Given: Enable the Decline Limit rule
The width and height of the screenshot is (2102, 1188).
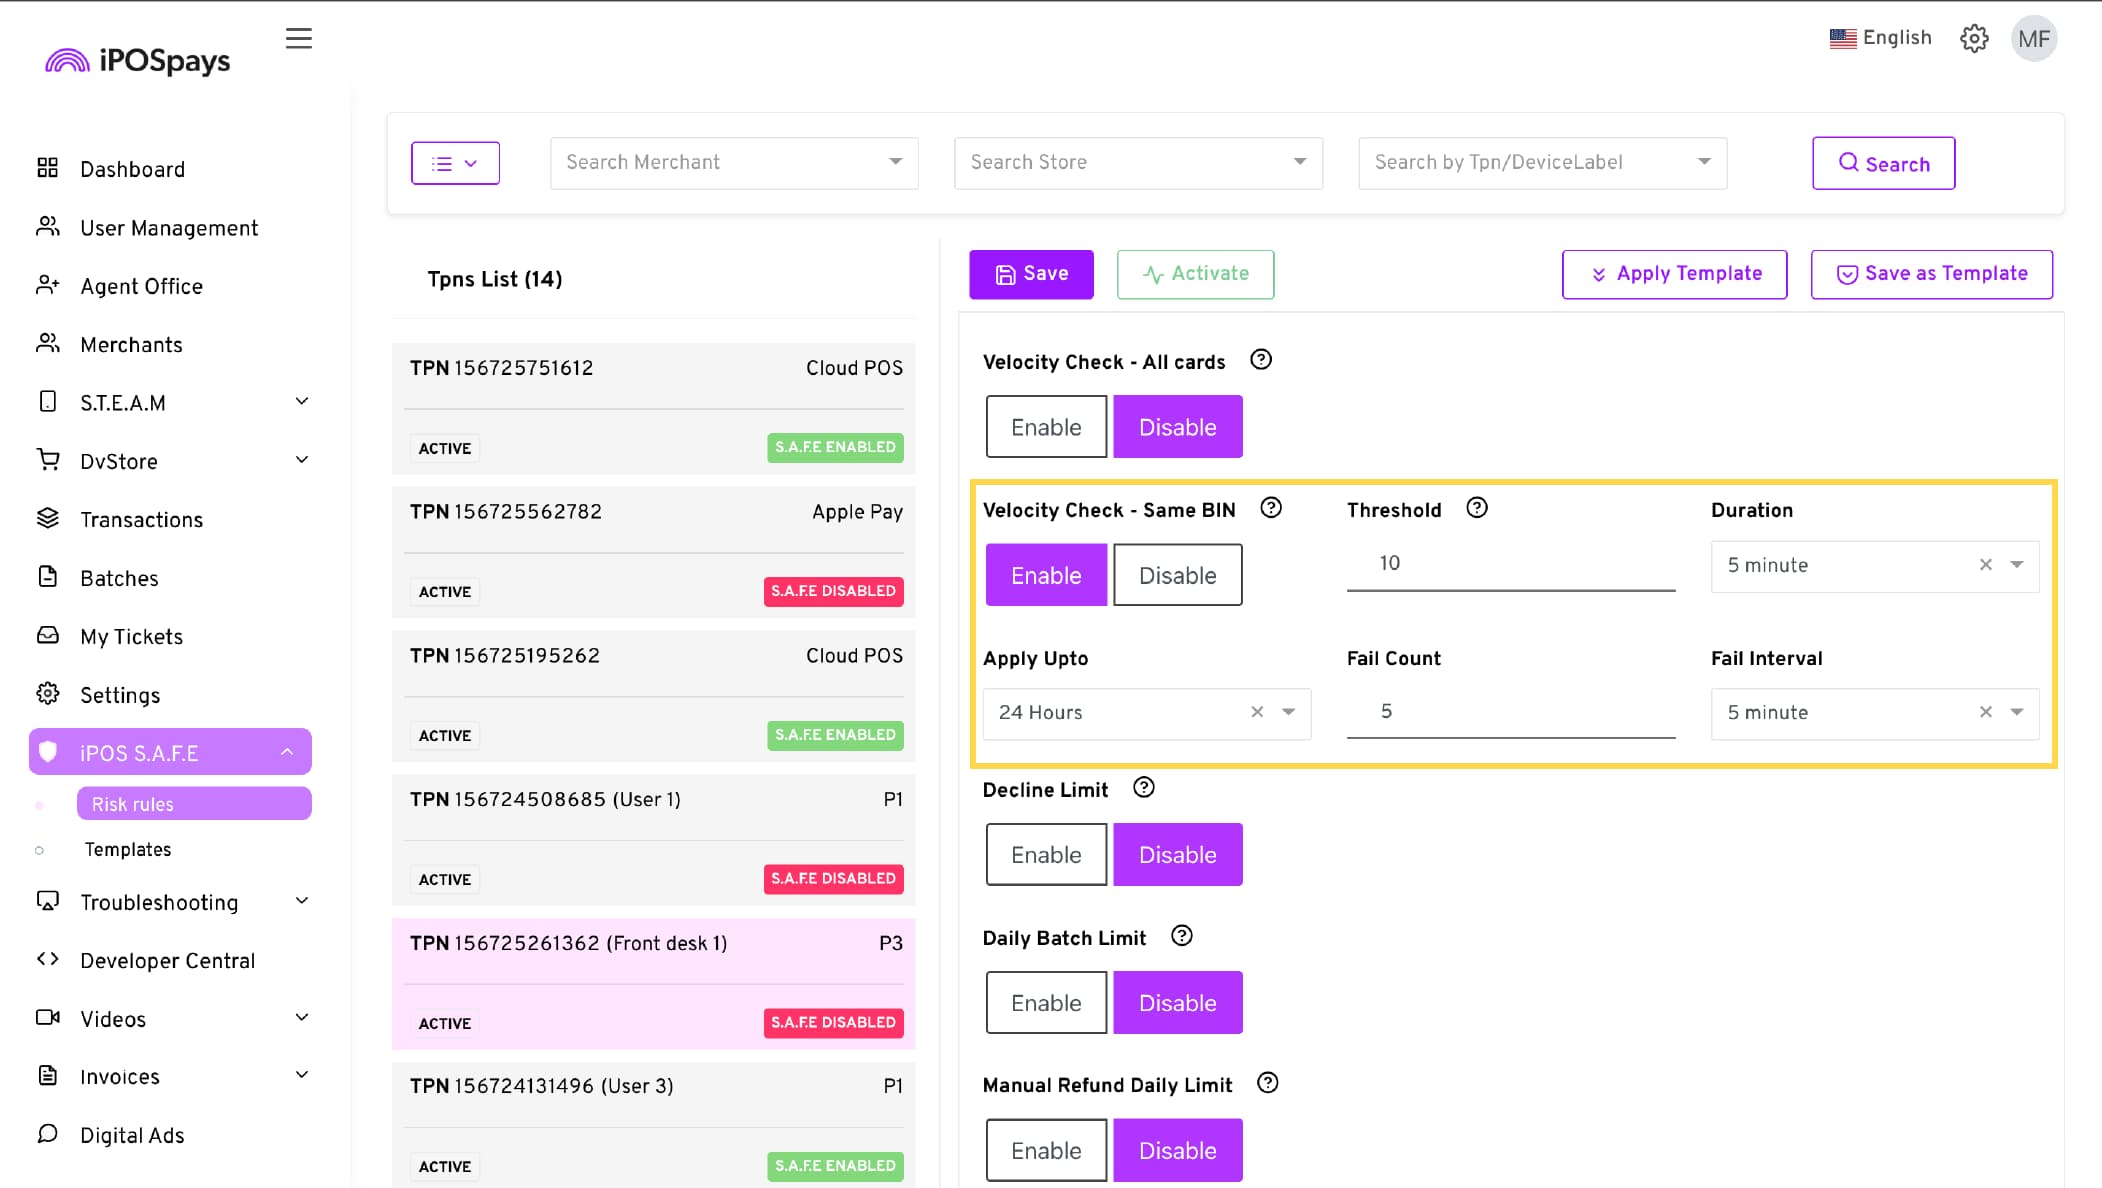Looking at the screenshot, I should click(1046, 855).
